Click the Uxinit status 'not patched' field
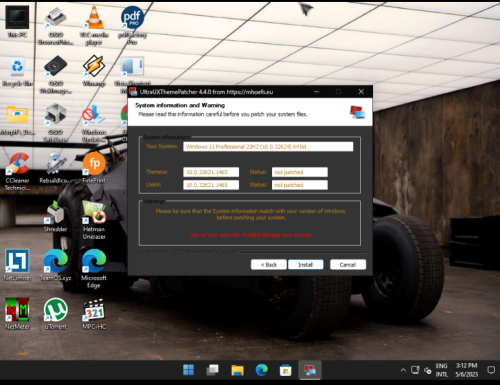Viewport: 500px width, 385px height. (x=300, y=185)
